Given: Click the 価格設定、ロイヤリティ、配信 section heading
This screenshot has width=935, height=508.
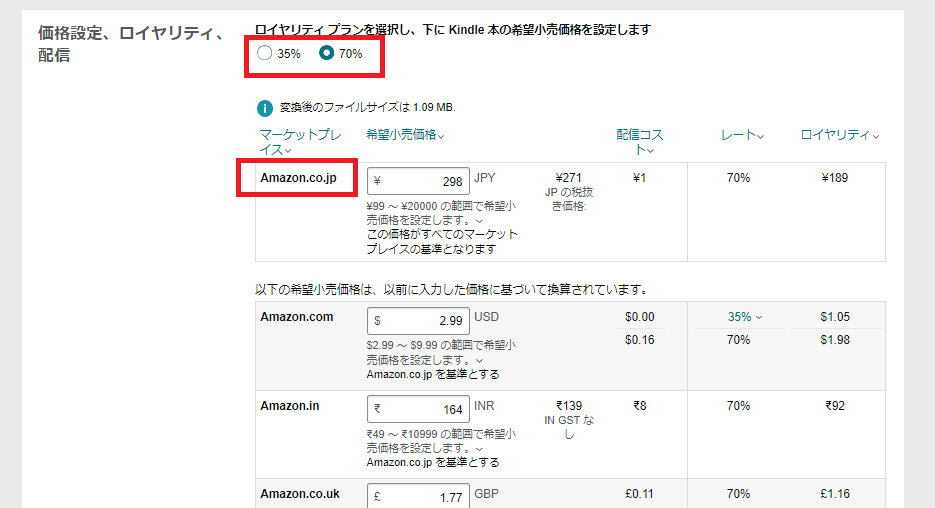Looking at the screenshot, I should (131, 44).
